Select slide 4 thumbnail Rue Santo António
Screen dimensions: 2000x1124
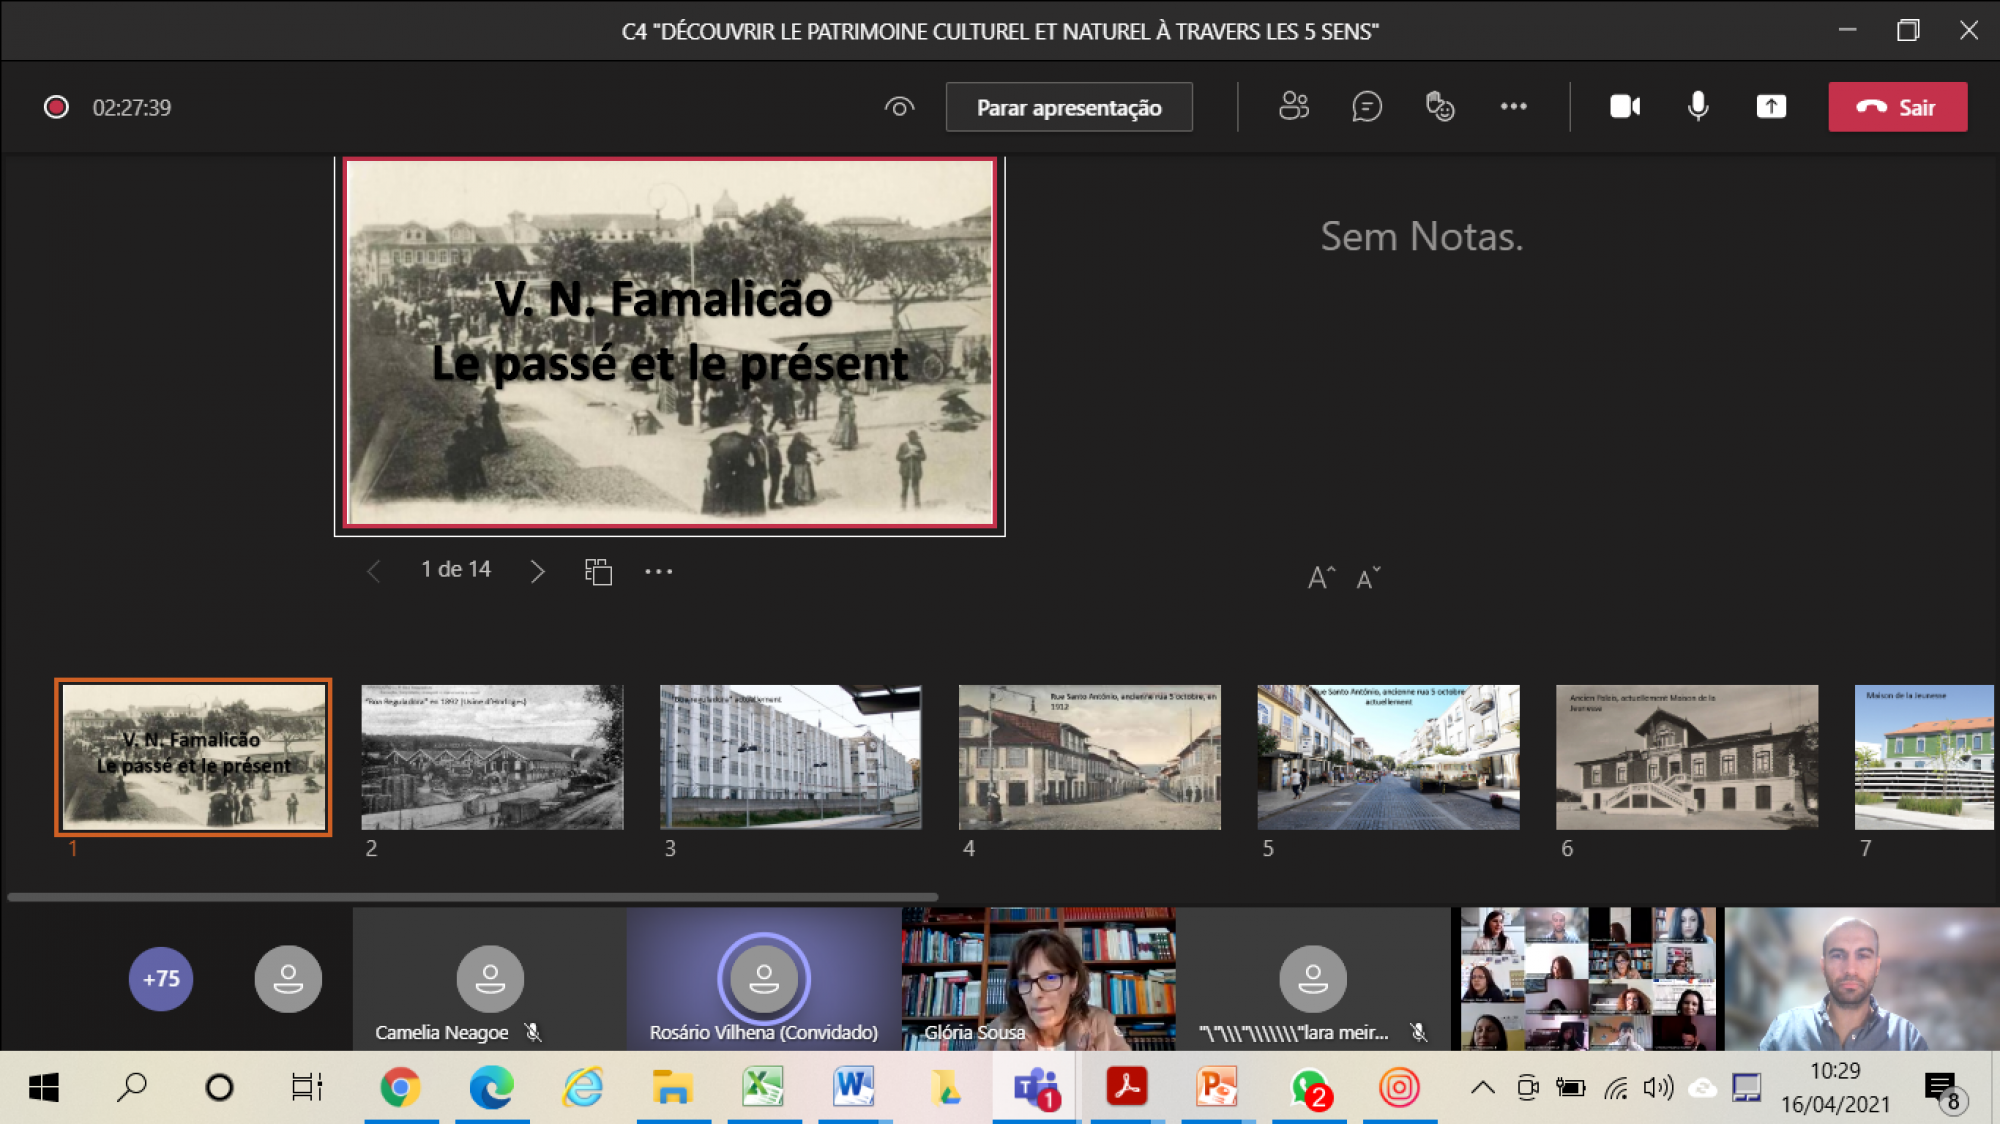[x=1089, y=757]
